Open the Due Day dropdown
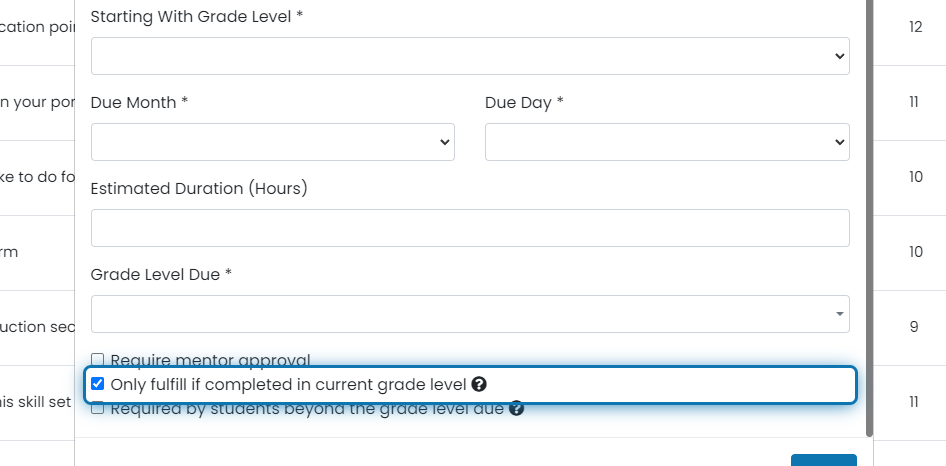This screenshot has width=946, height=466. (x=667, y=142)
